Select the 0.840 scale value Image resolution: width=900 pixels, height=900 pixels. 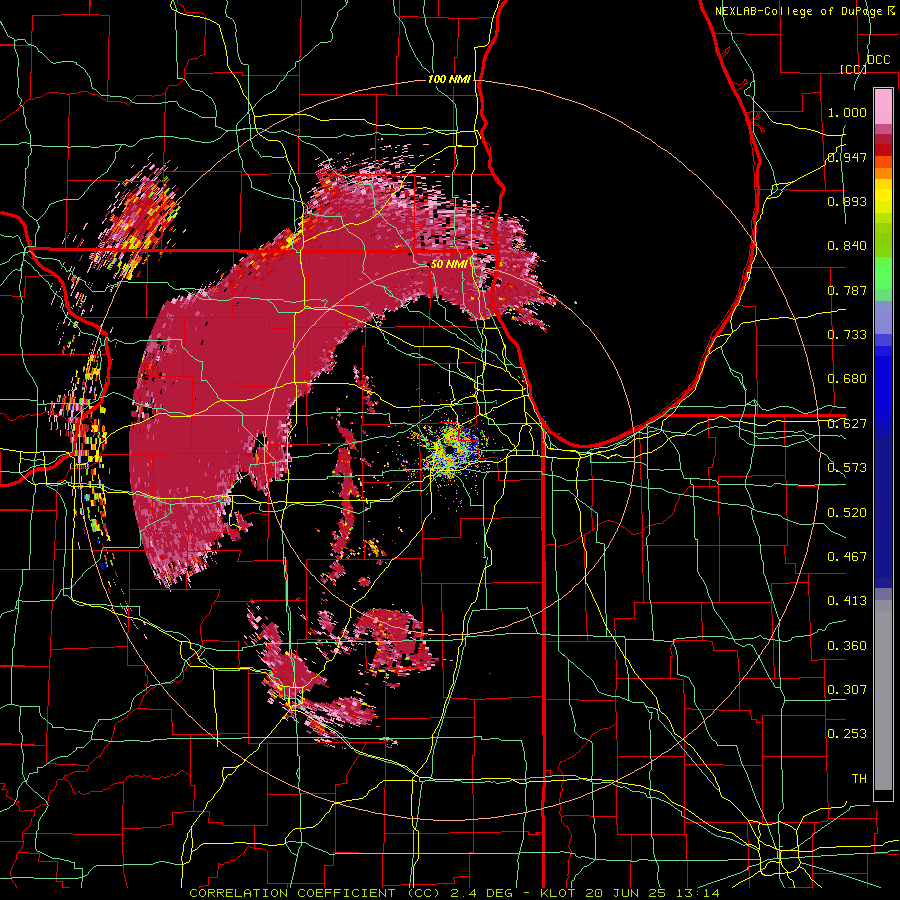point(847,246)
